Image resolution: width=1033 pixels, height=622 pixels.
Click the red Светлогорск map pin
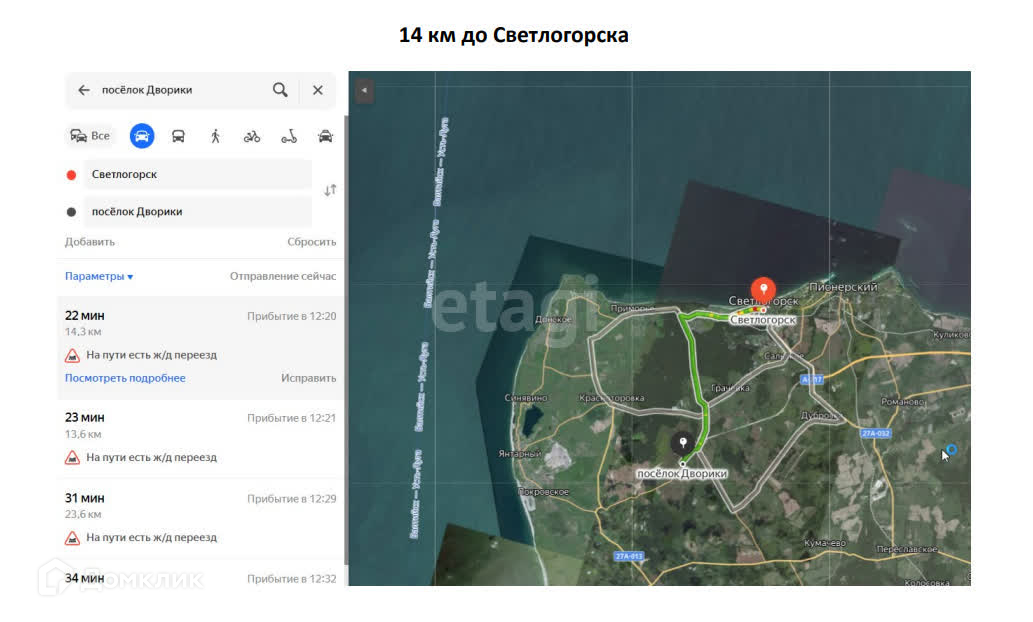point(764,290)
